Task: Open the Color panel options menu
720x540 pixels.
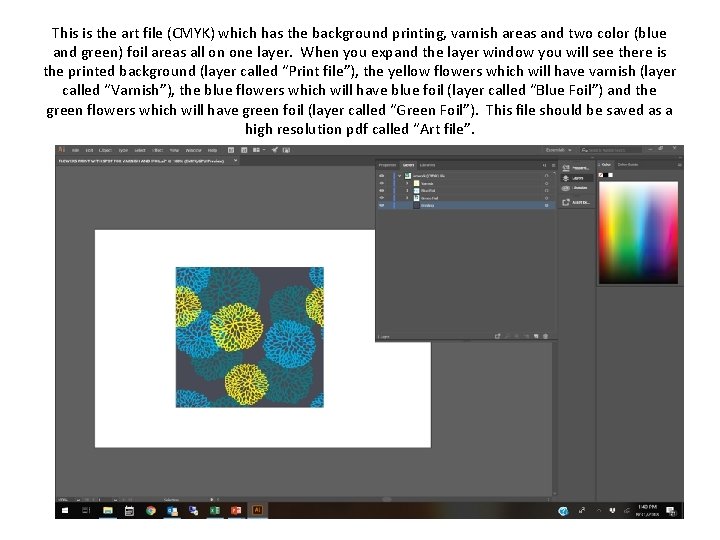Action: point(680,164)
